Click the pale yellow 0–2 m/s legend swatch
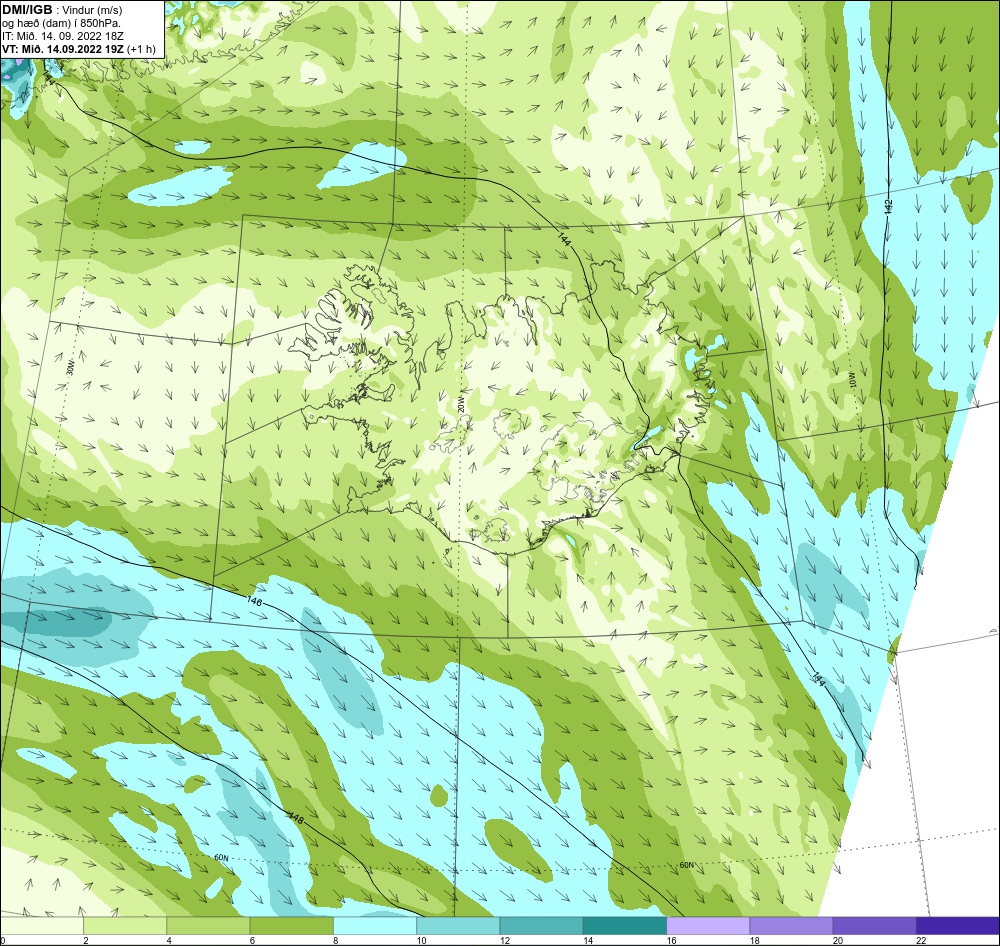Image resolution: width=1000 pixels, height=946 pixels. [x=41, y=924]
